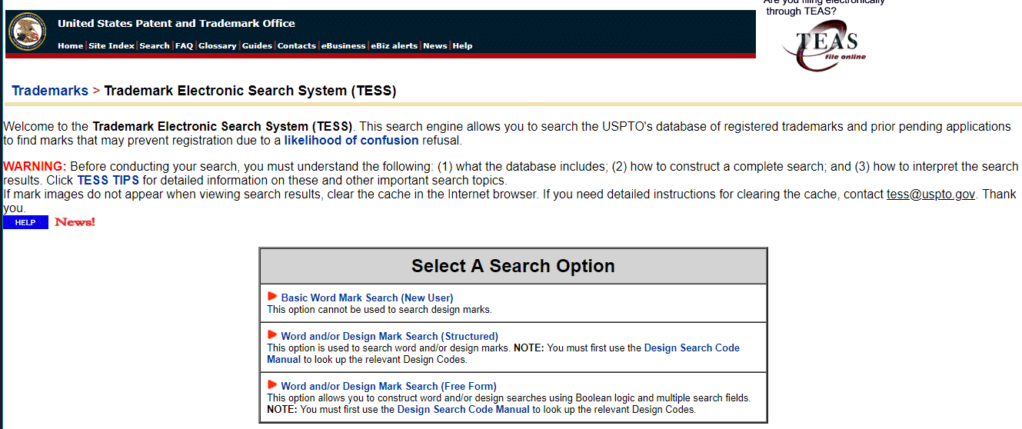This screenshot has width=1022, height=429.
Task: Click red arrow beside Free Form search option
Action: coord(272,385)
